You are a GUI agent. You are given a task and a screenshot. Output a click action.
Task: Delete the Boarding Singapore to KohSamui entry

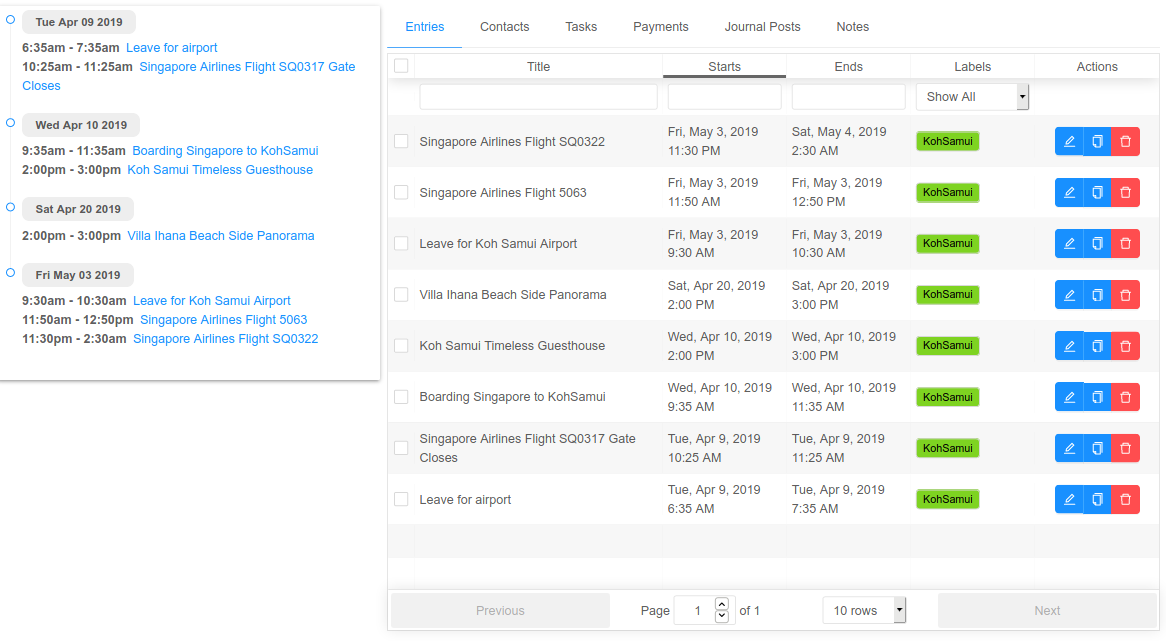1126,397
